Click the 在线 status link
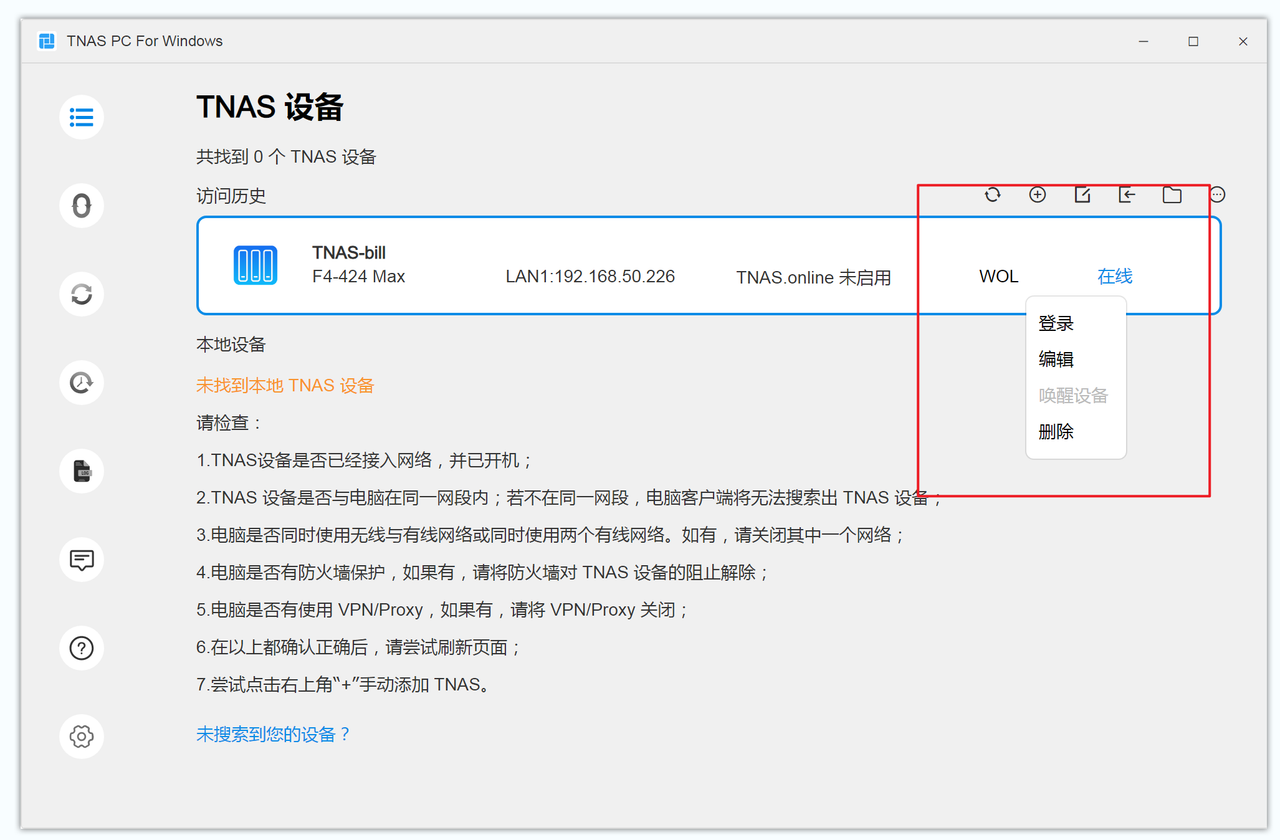The image size is (1280, 840). point(1115,277)
